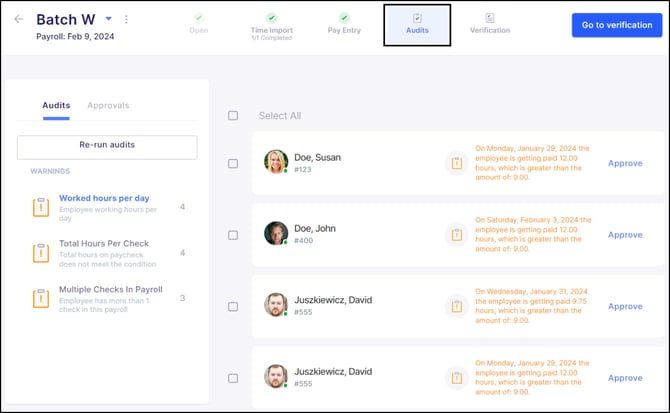The image size is (670, 413).
Task: Check the box for Juszkiewicz, David January 29 row
Action: [x=233, y=378]
